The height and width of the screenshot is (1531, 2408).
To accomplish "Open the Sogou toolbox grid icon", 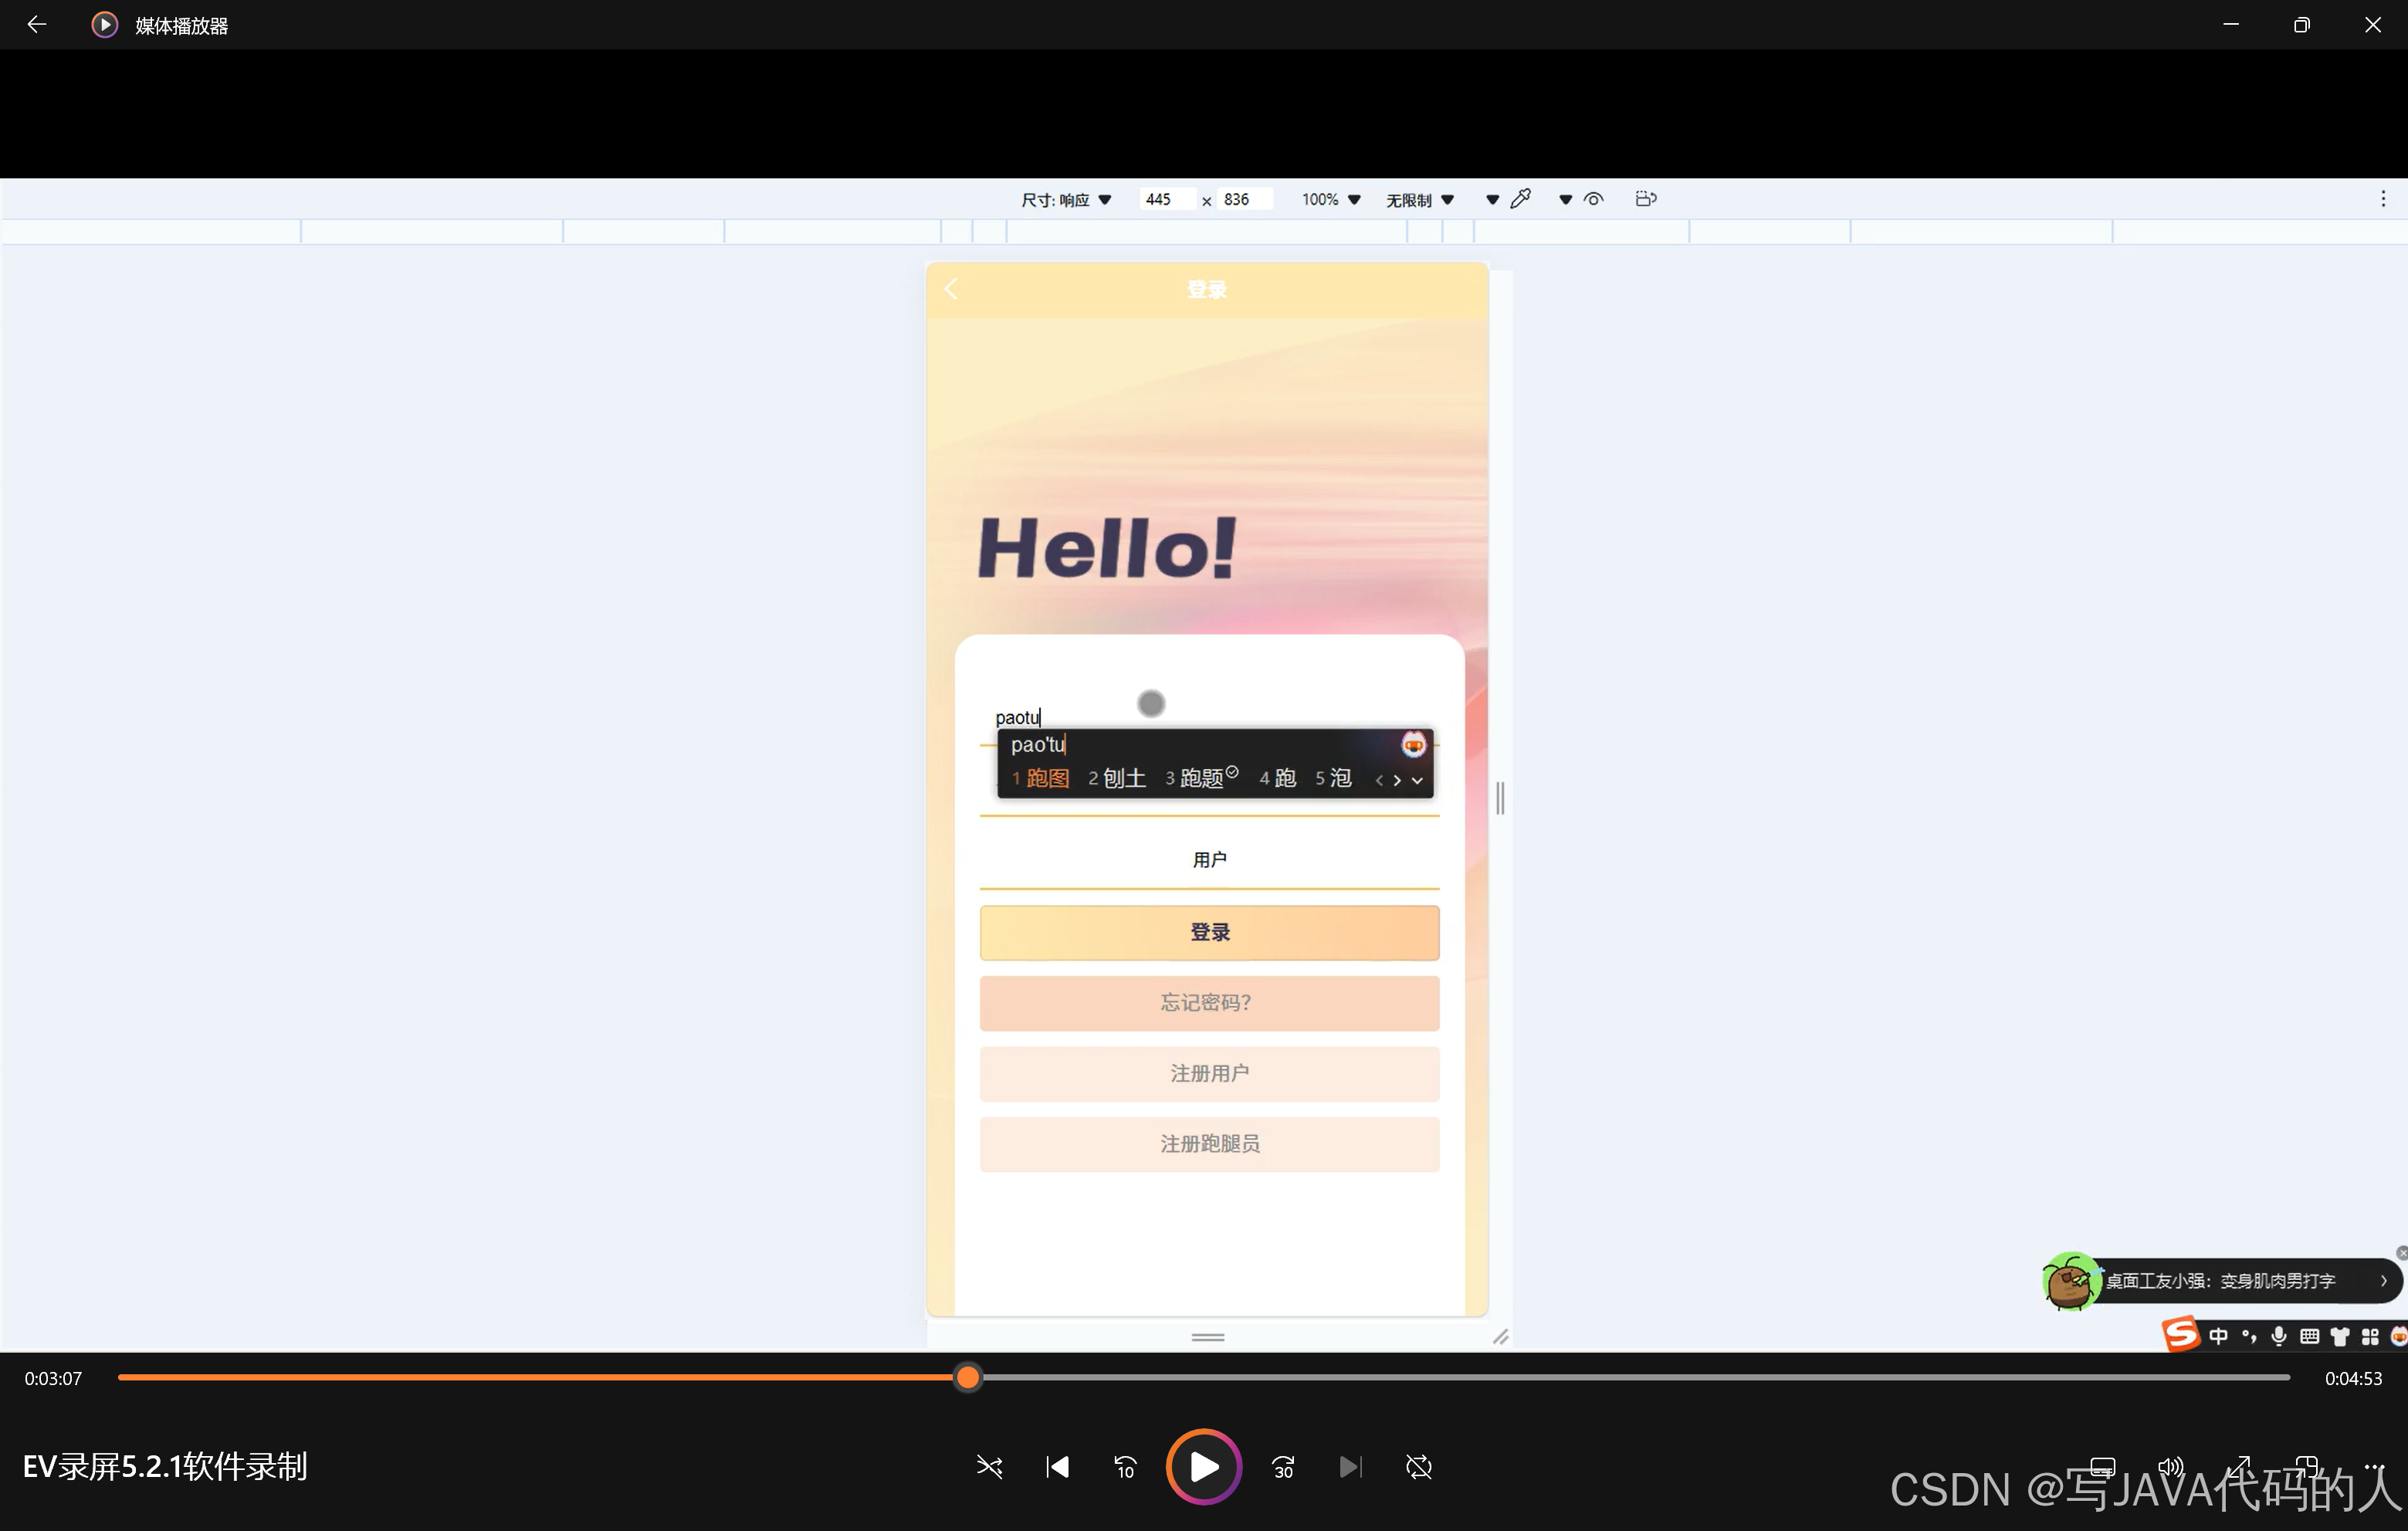I will [x=2369, y=1336].
